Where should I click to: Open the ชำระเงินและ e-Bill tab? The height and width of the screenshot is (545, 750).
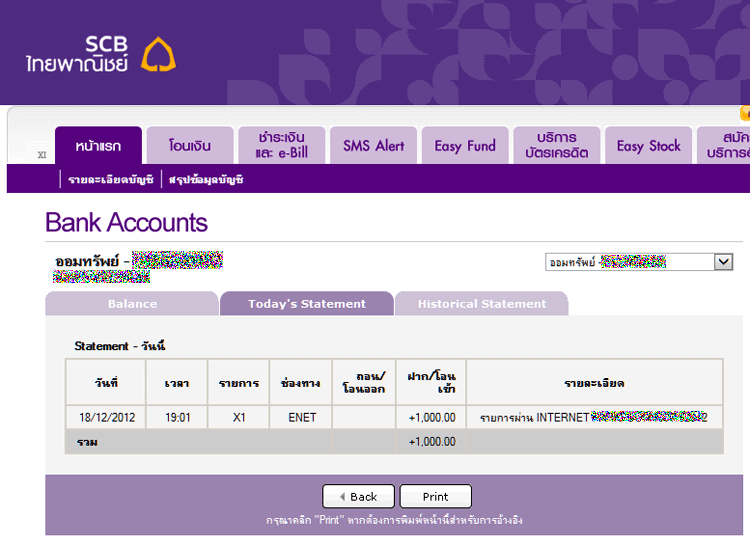point(281,146)
